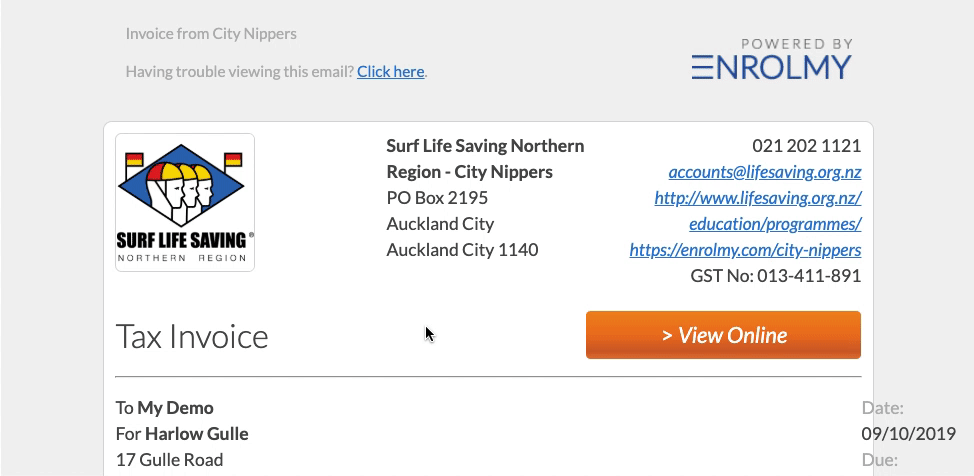Click the Tax Invoice heading

tap(192, 336)
